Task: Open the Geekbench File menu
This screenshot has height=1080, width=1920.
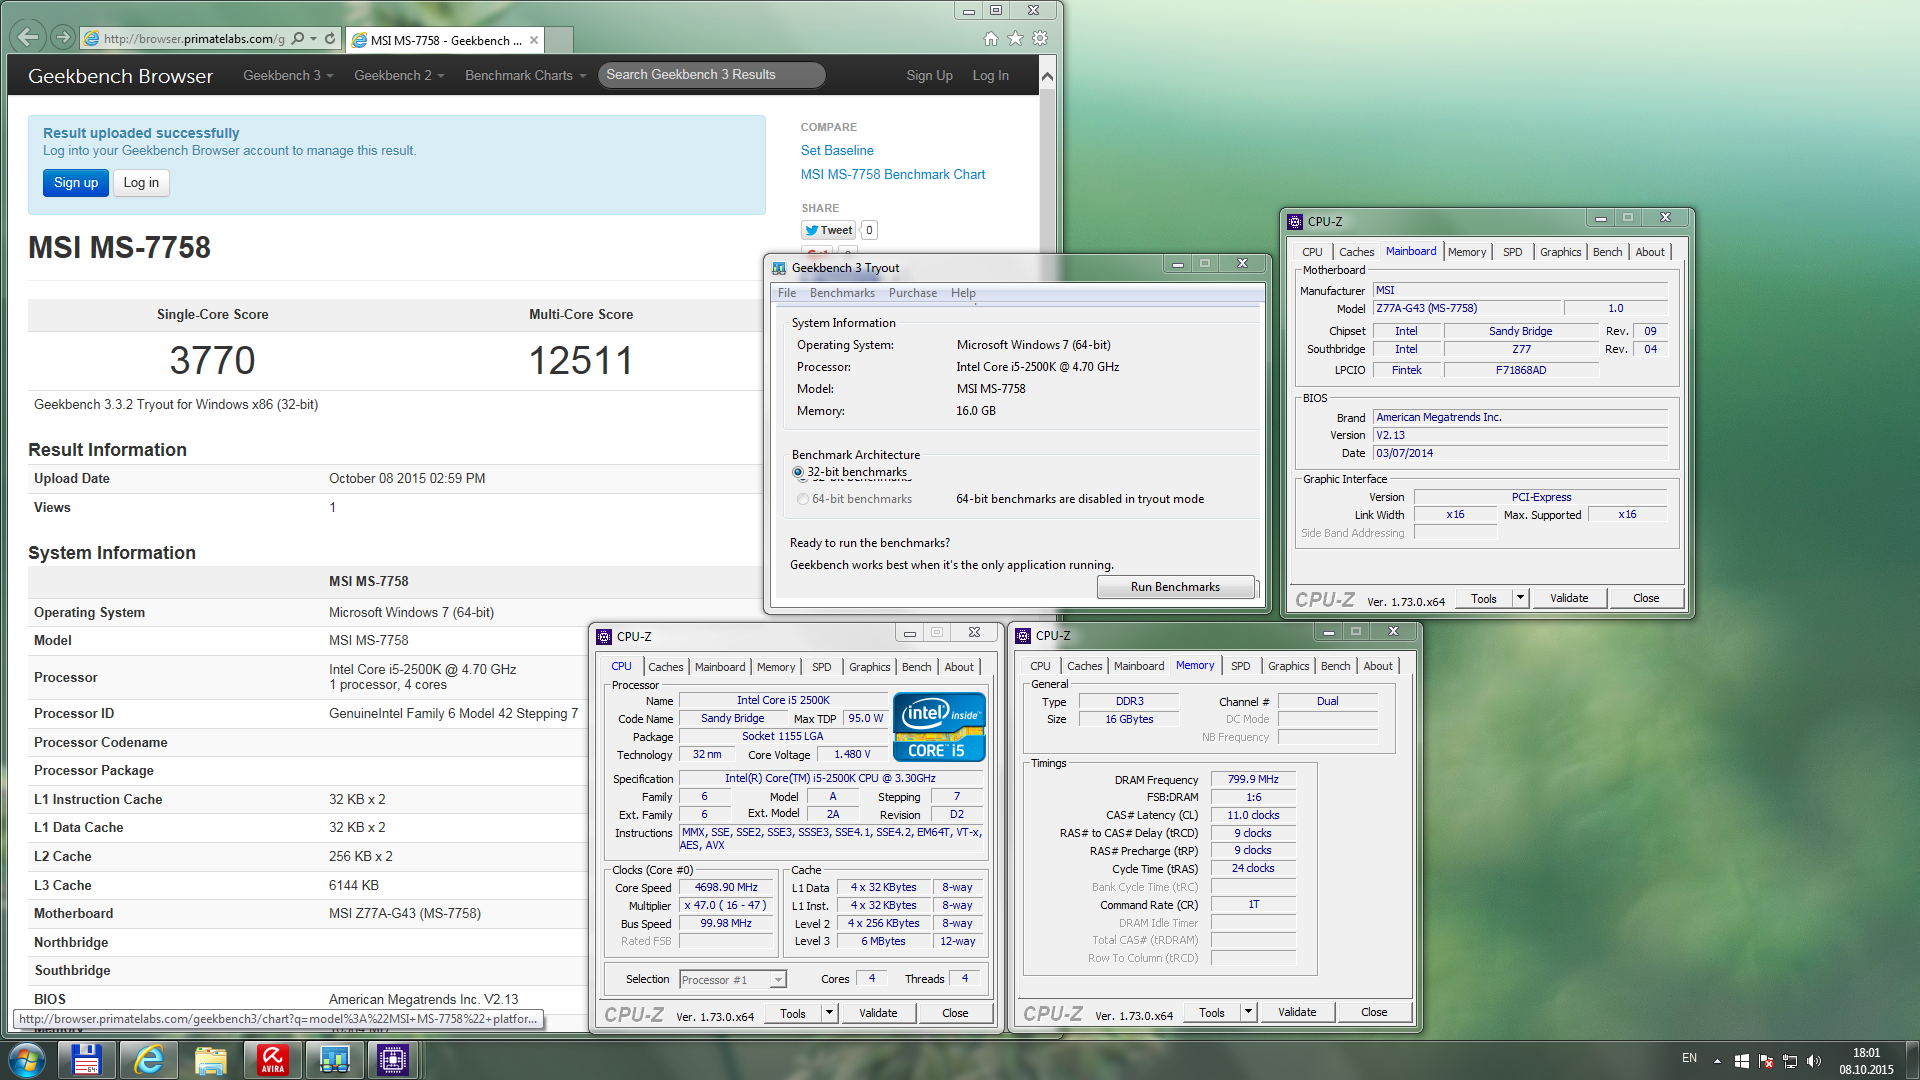Action: click(x=787, y=293)
